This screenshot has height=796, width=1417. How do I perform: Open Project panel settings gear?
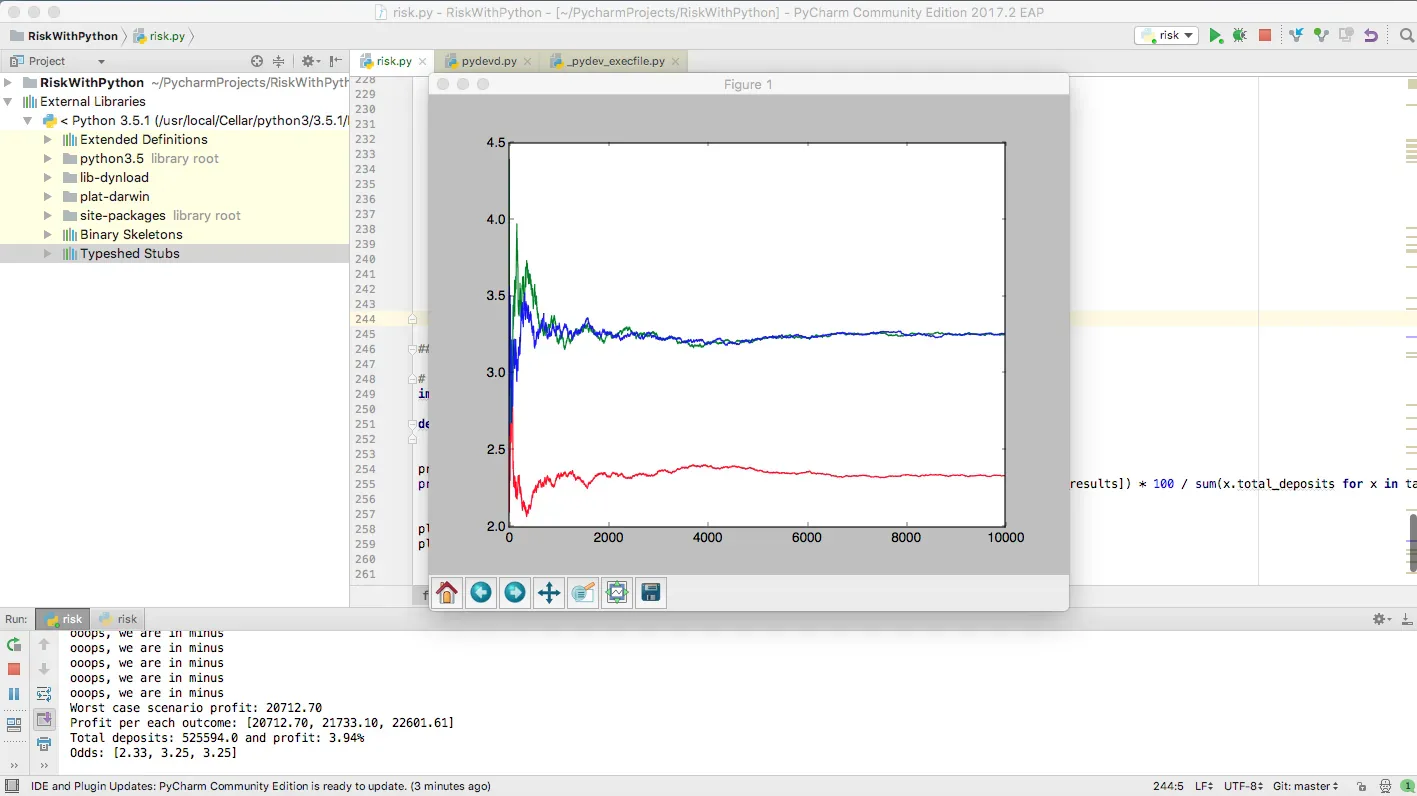[310, 61]
